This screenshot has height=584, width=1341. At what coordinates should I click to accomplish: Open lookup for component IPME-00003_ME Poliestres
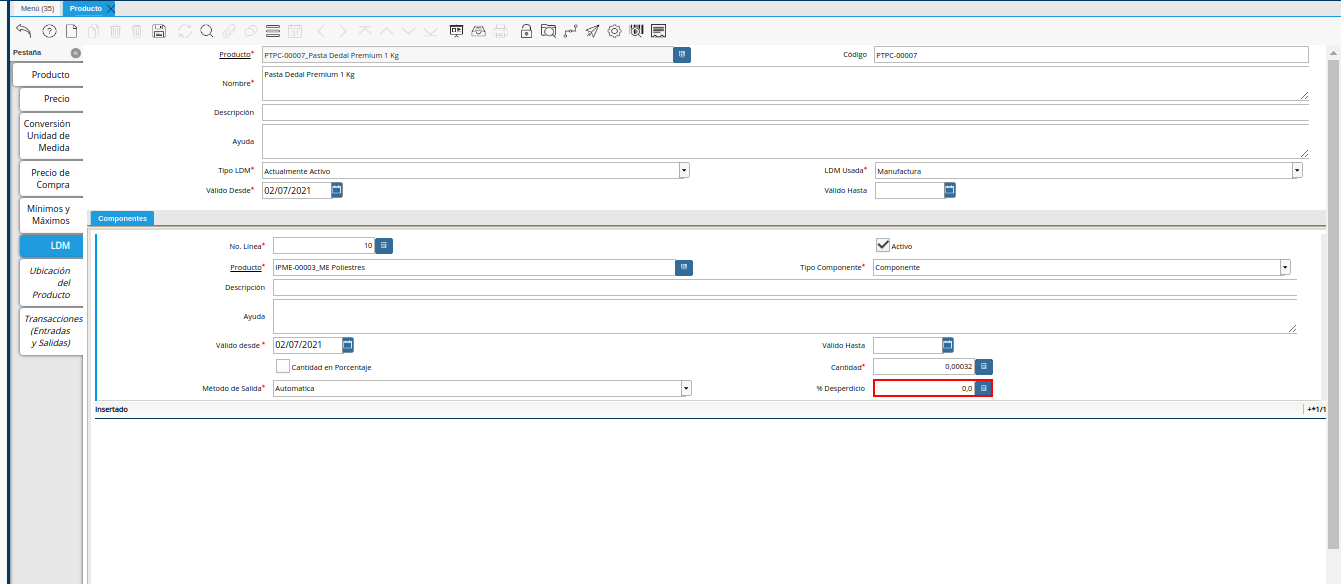[684, 267]
